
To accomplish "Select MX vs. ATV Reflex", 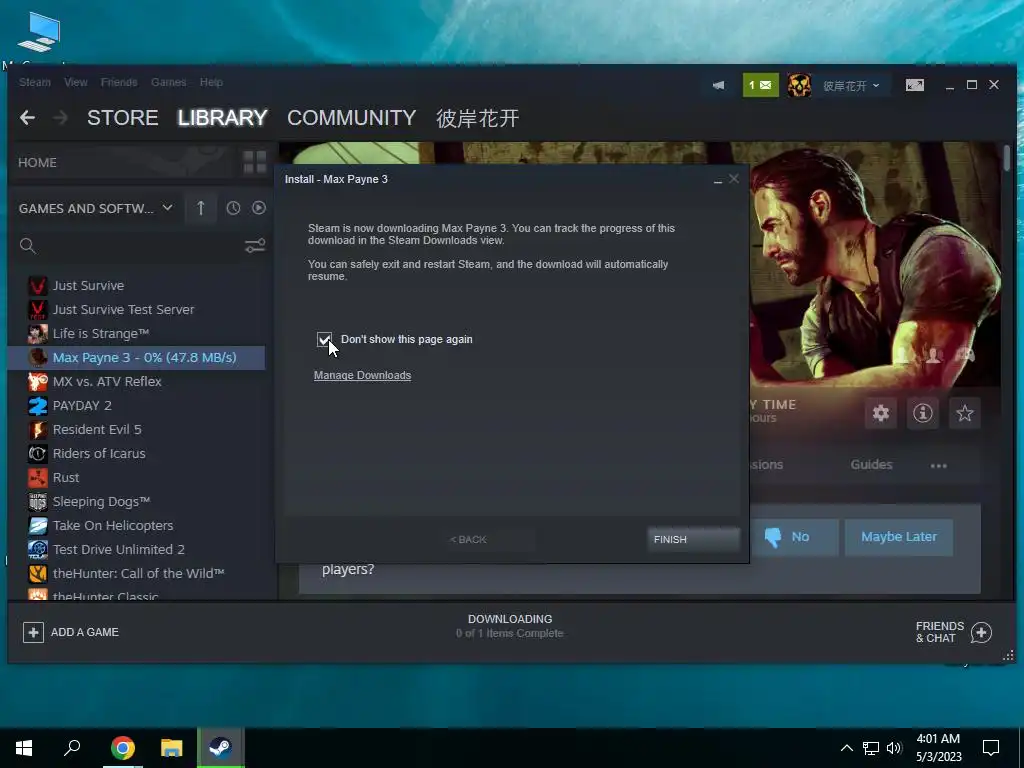I will pos(137,381).
